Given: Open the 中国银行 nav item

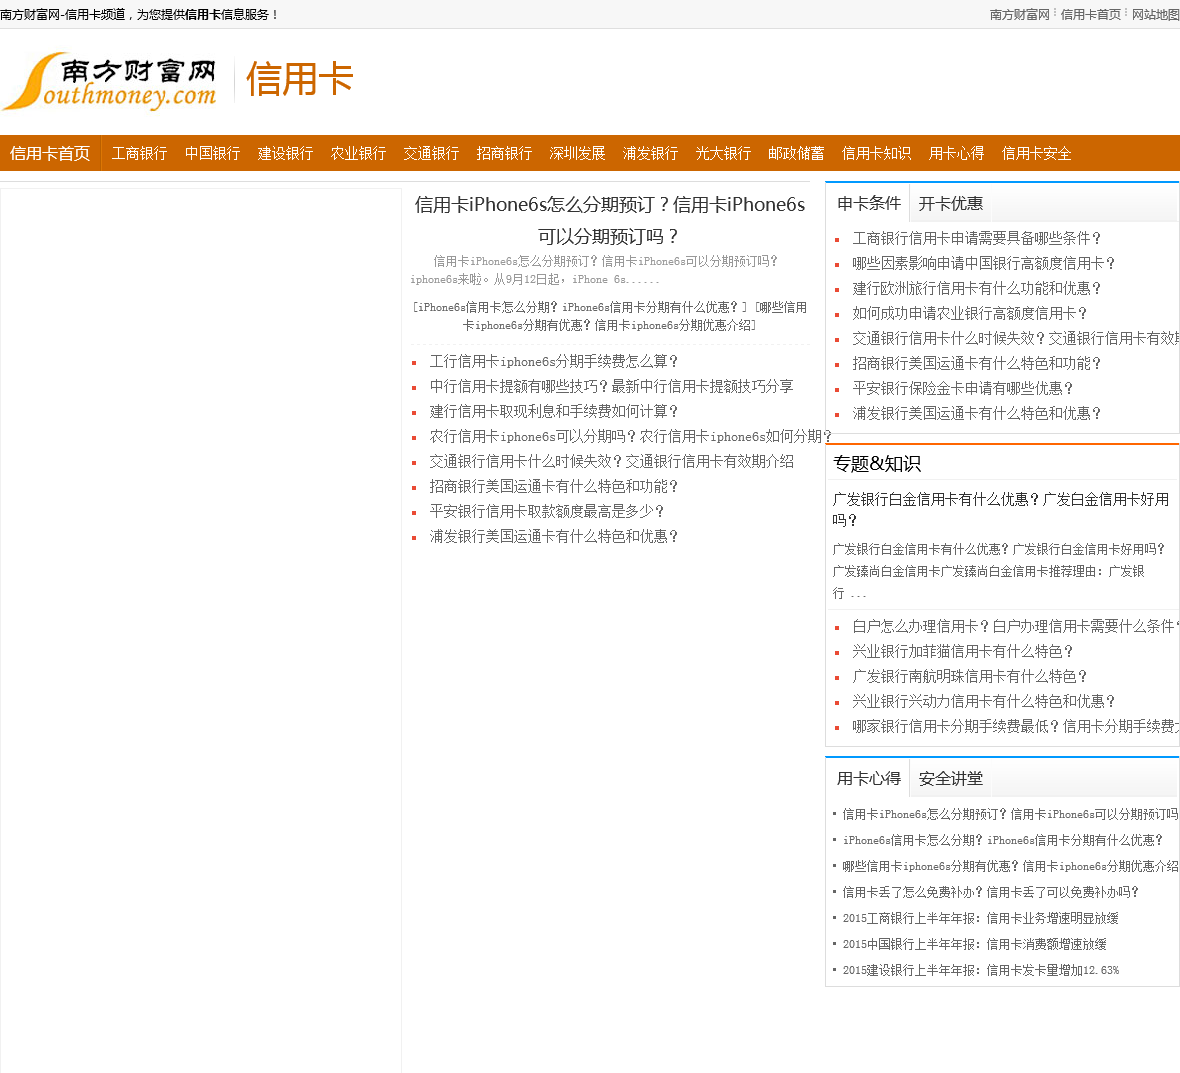Looking at the screenshot, I should tap(212, 154).
